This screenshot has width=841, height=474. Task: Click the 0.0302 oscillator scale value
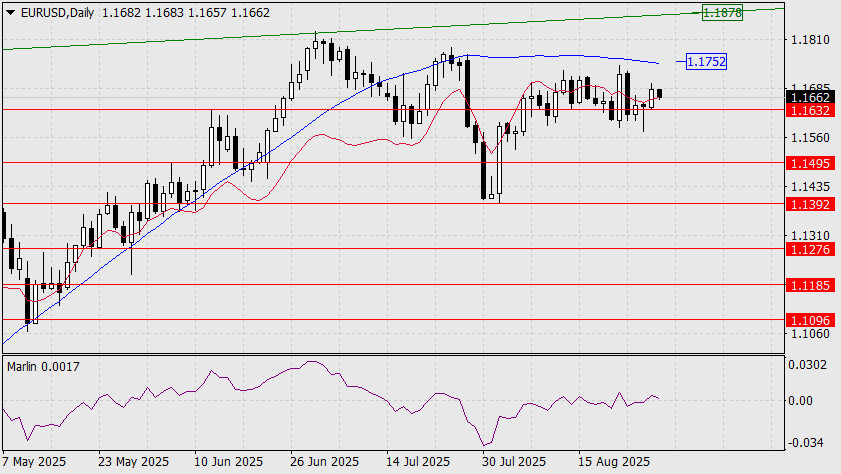pyautogui.click(x=807, y=365)
